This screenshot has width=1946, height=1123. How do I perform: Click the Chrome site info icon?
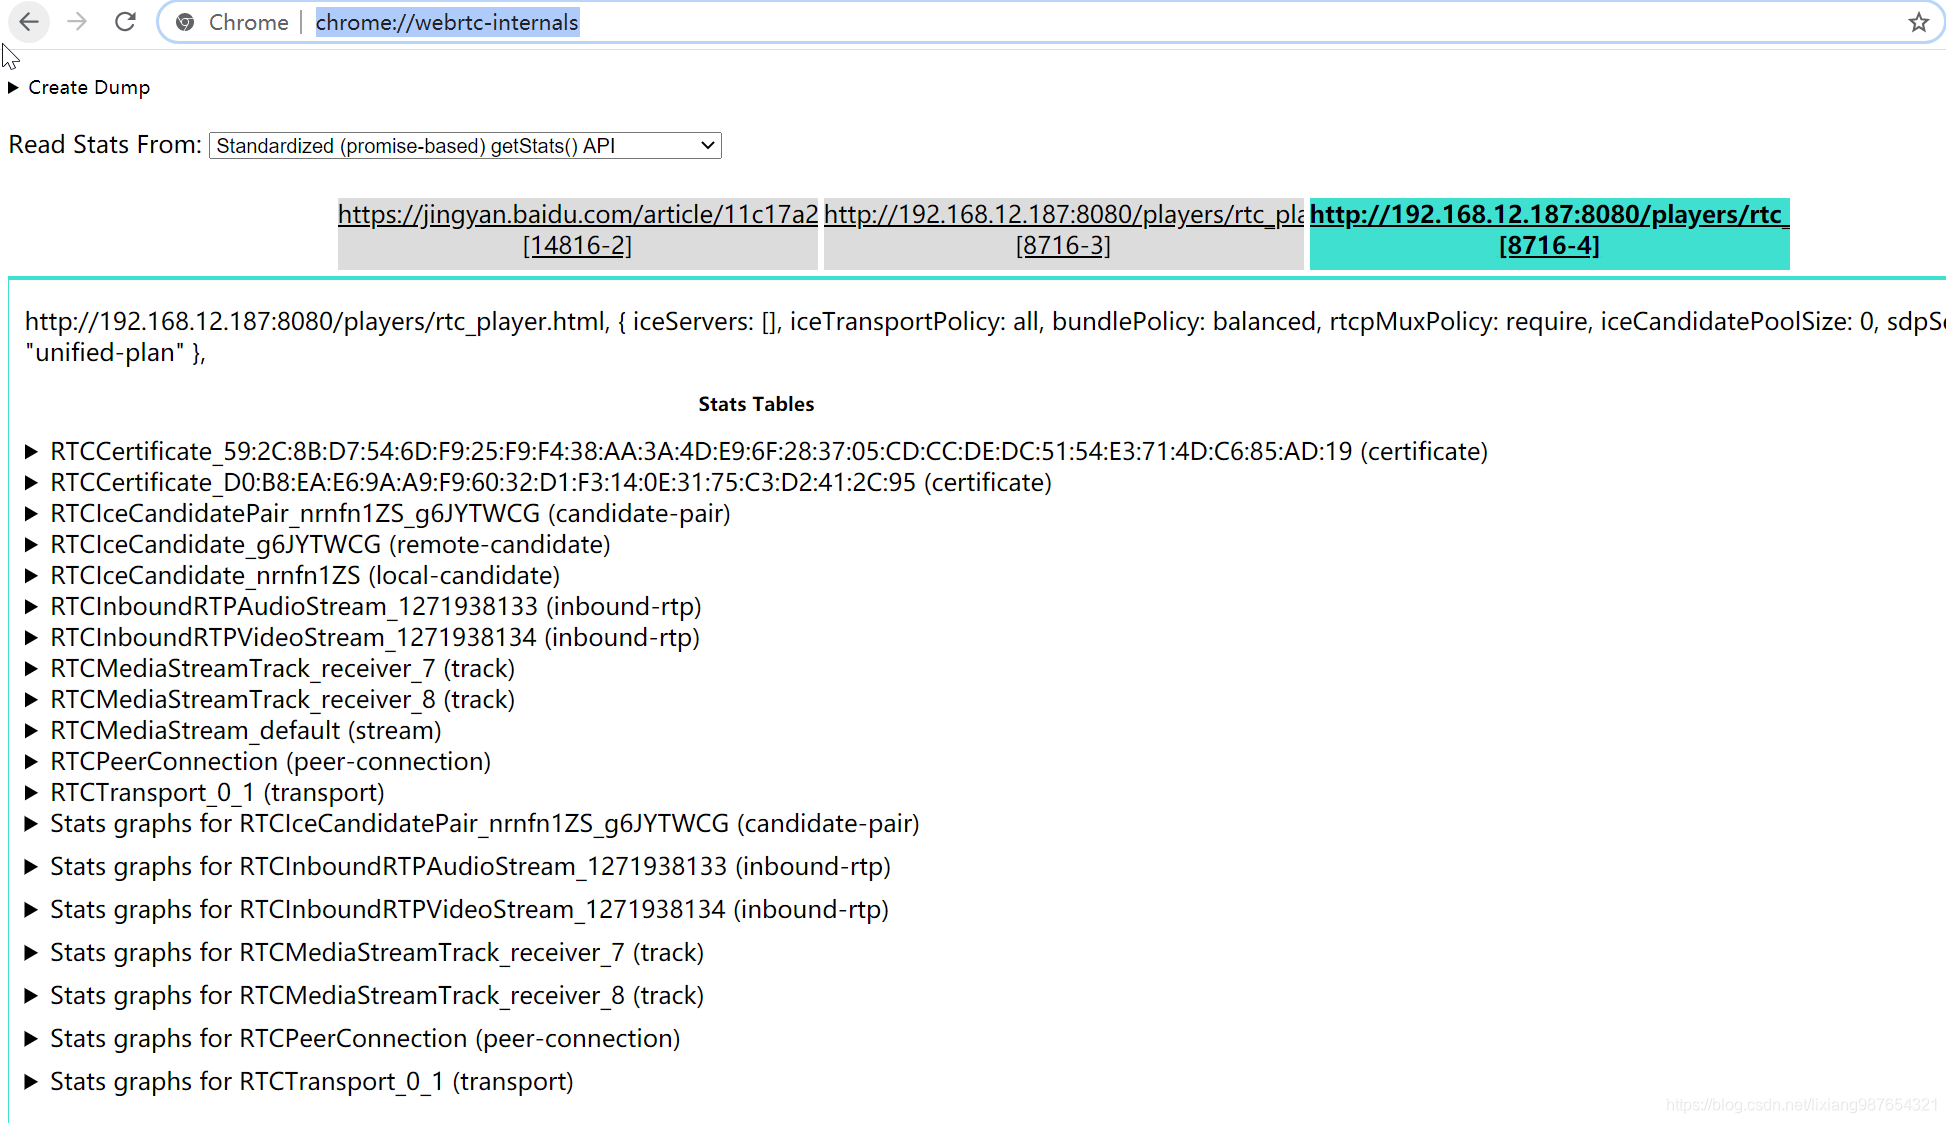point(185,22)
